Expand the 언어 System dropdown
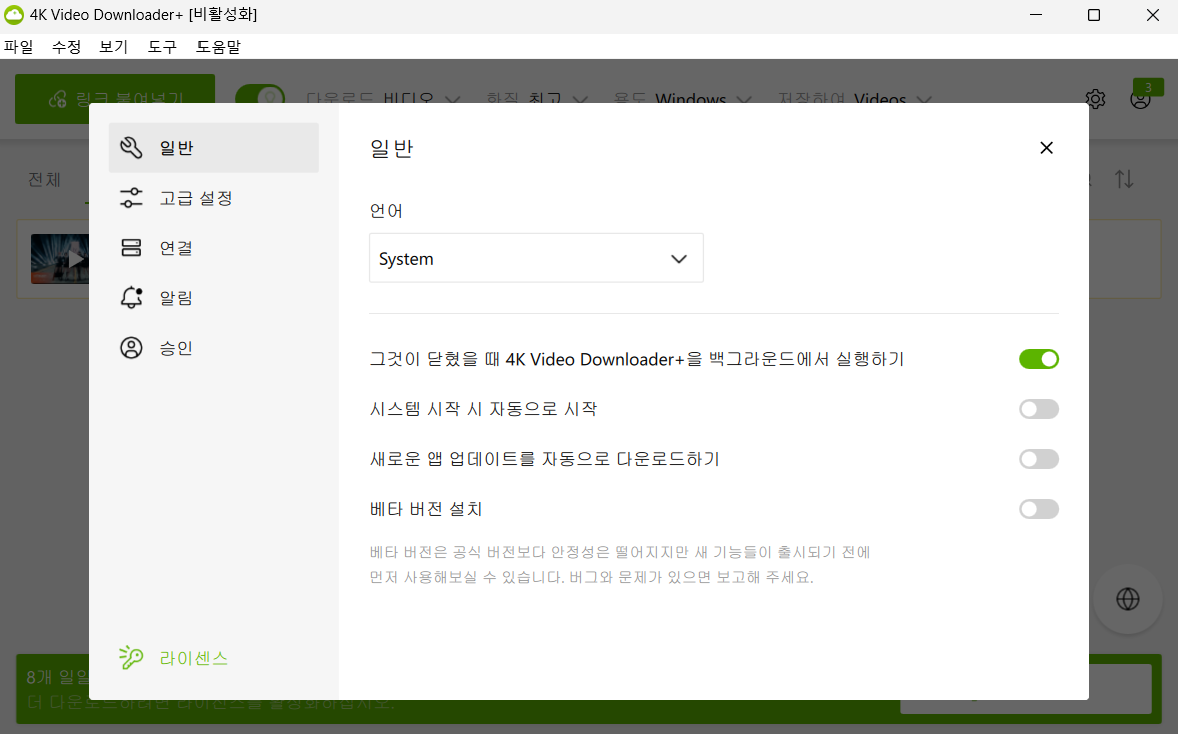The width and height of the screenshot is (1178, 734). 536,258
